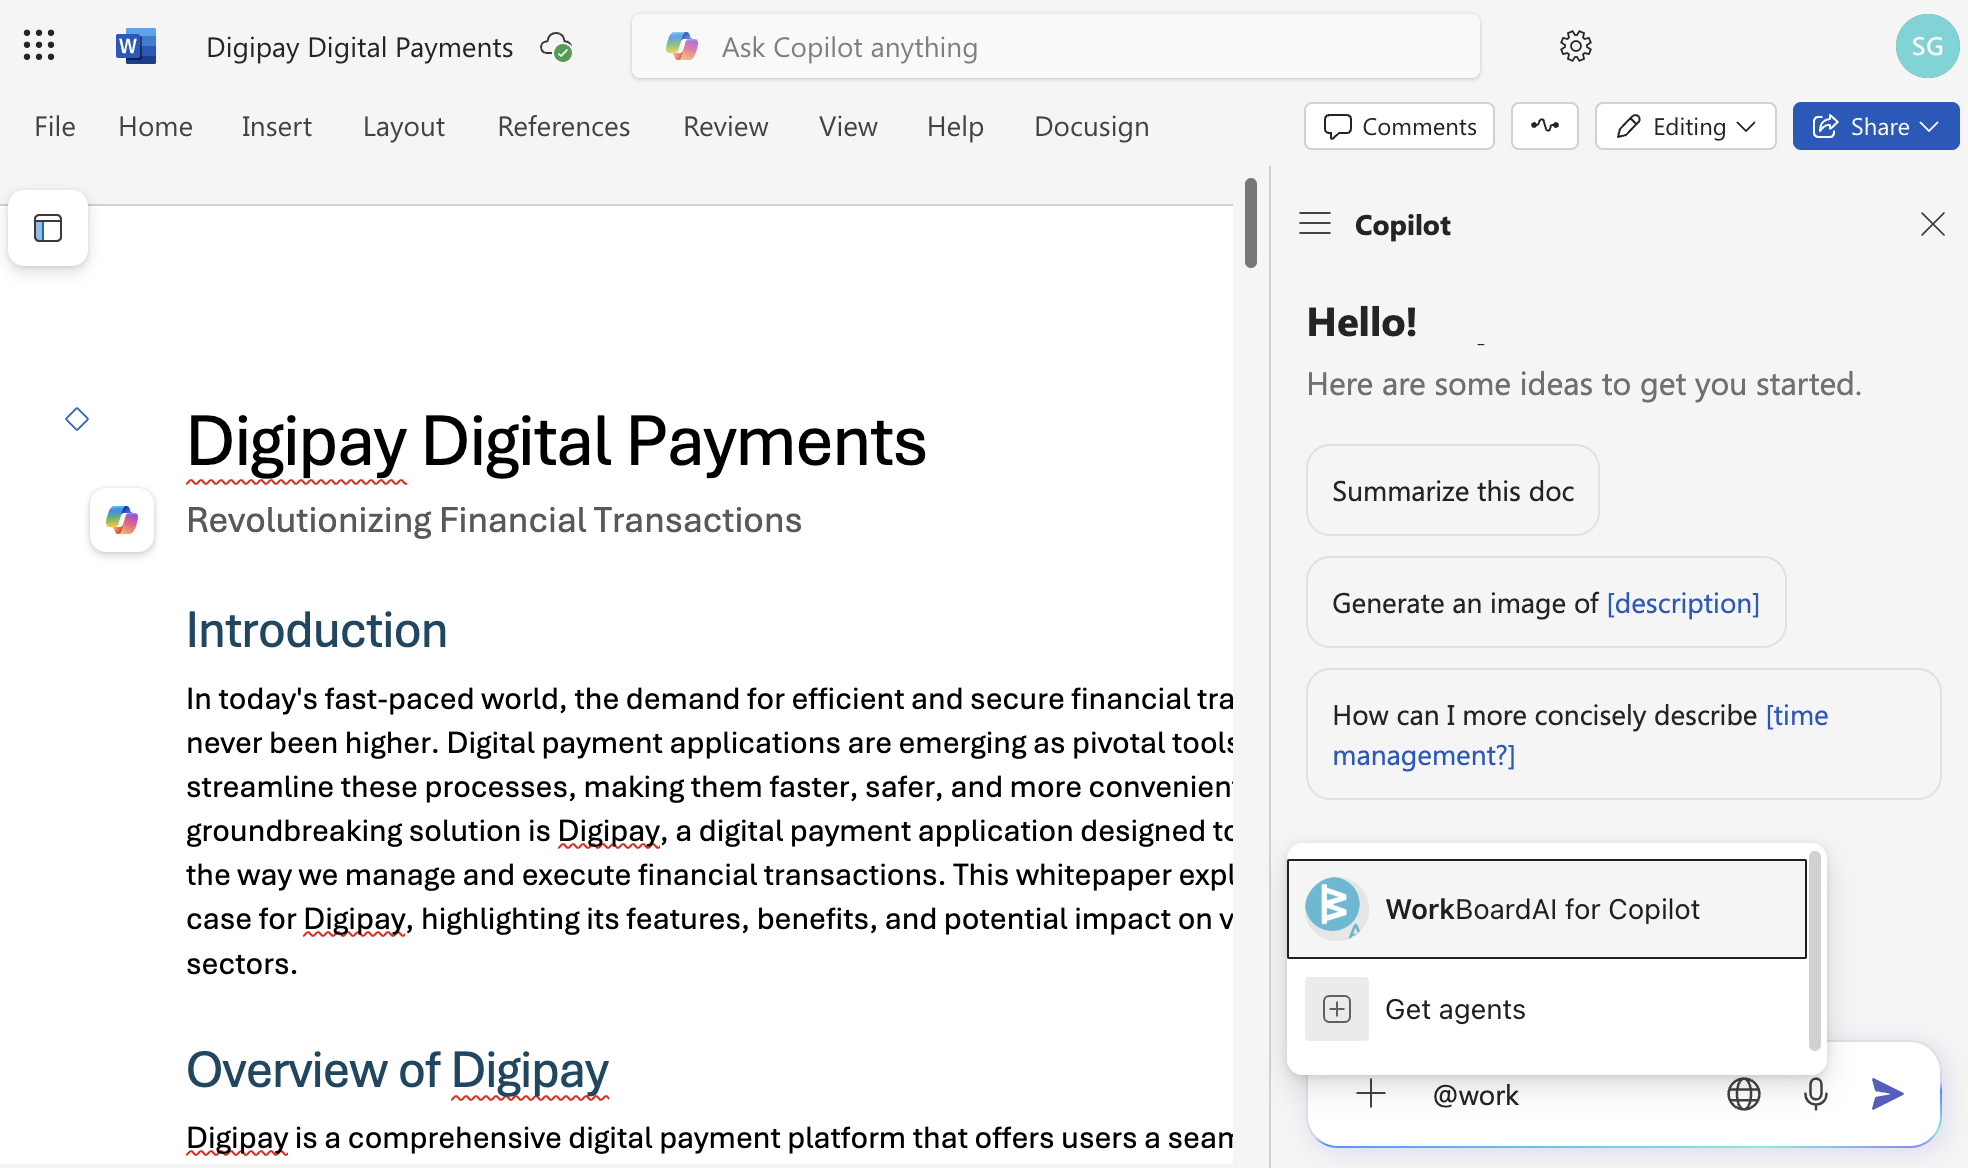1968x1168 pixels.
Task: Select WorkBoardAI for Copilot agent
Action: click(x=1546, y=909)
